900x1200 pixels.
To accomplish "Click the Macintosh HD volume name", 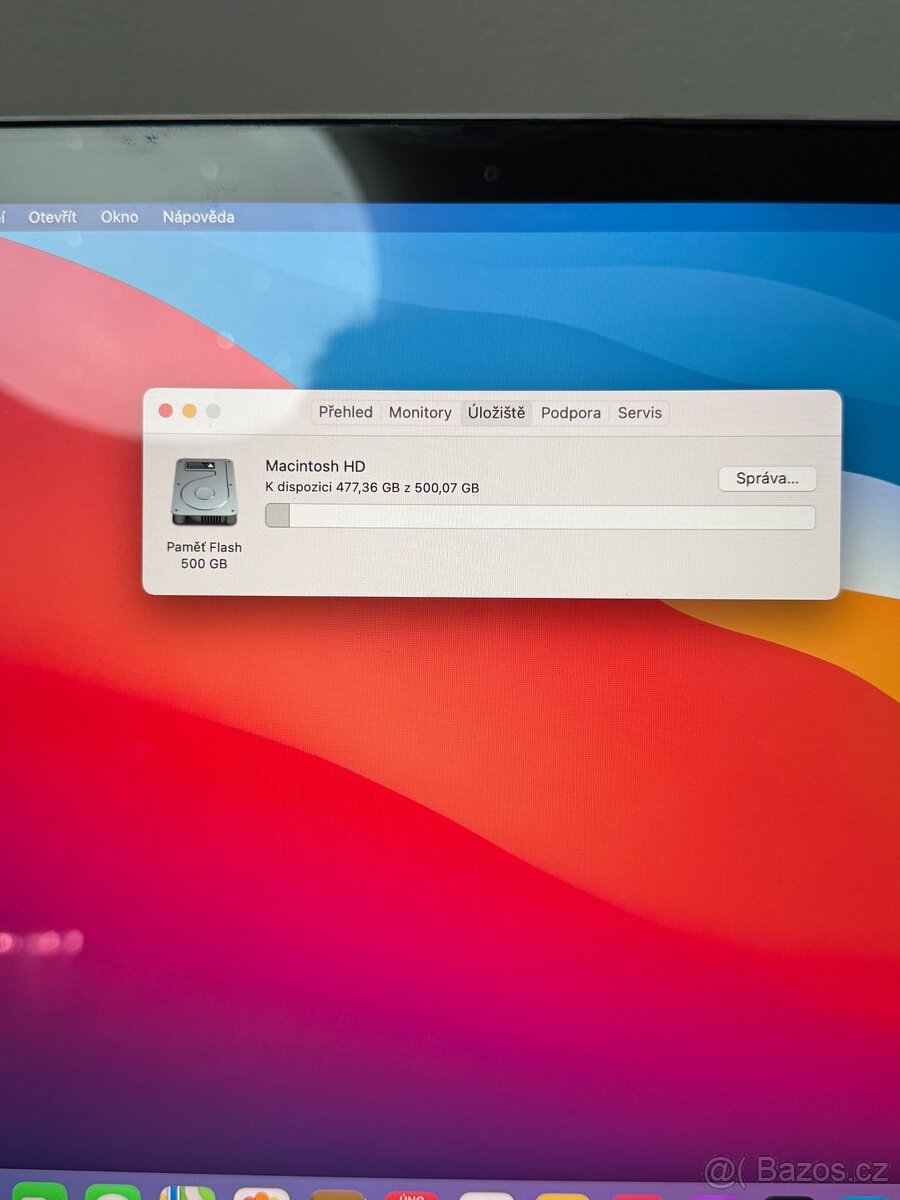I will pos(315,466).
